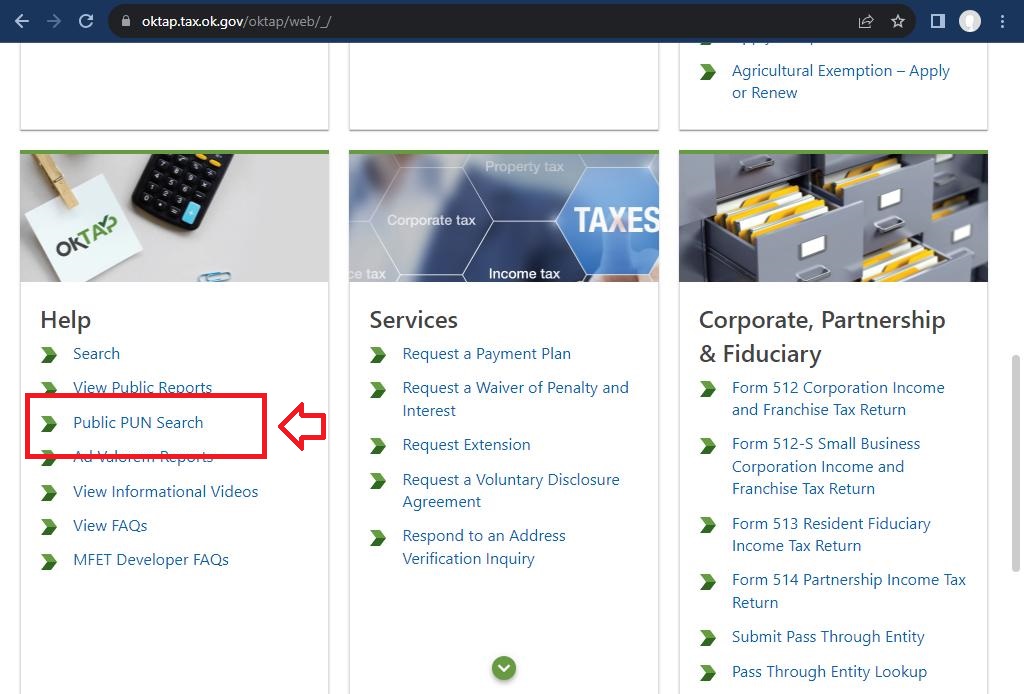The height and width of the screenshot is (694, 1024).
Task: Open Form 512-S Small Business Corporation link
Action: click(x=825, y=466)
